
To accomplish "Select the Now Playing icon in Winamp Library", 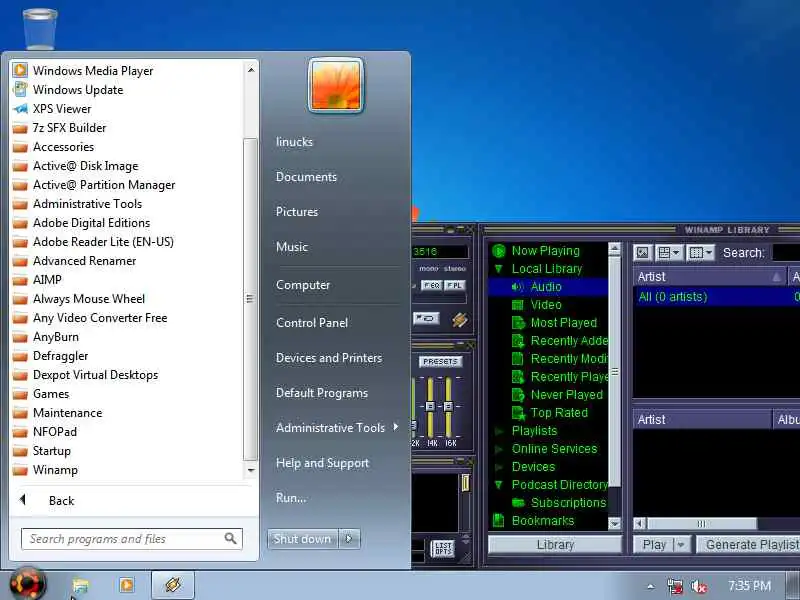I will 498,251.
